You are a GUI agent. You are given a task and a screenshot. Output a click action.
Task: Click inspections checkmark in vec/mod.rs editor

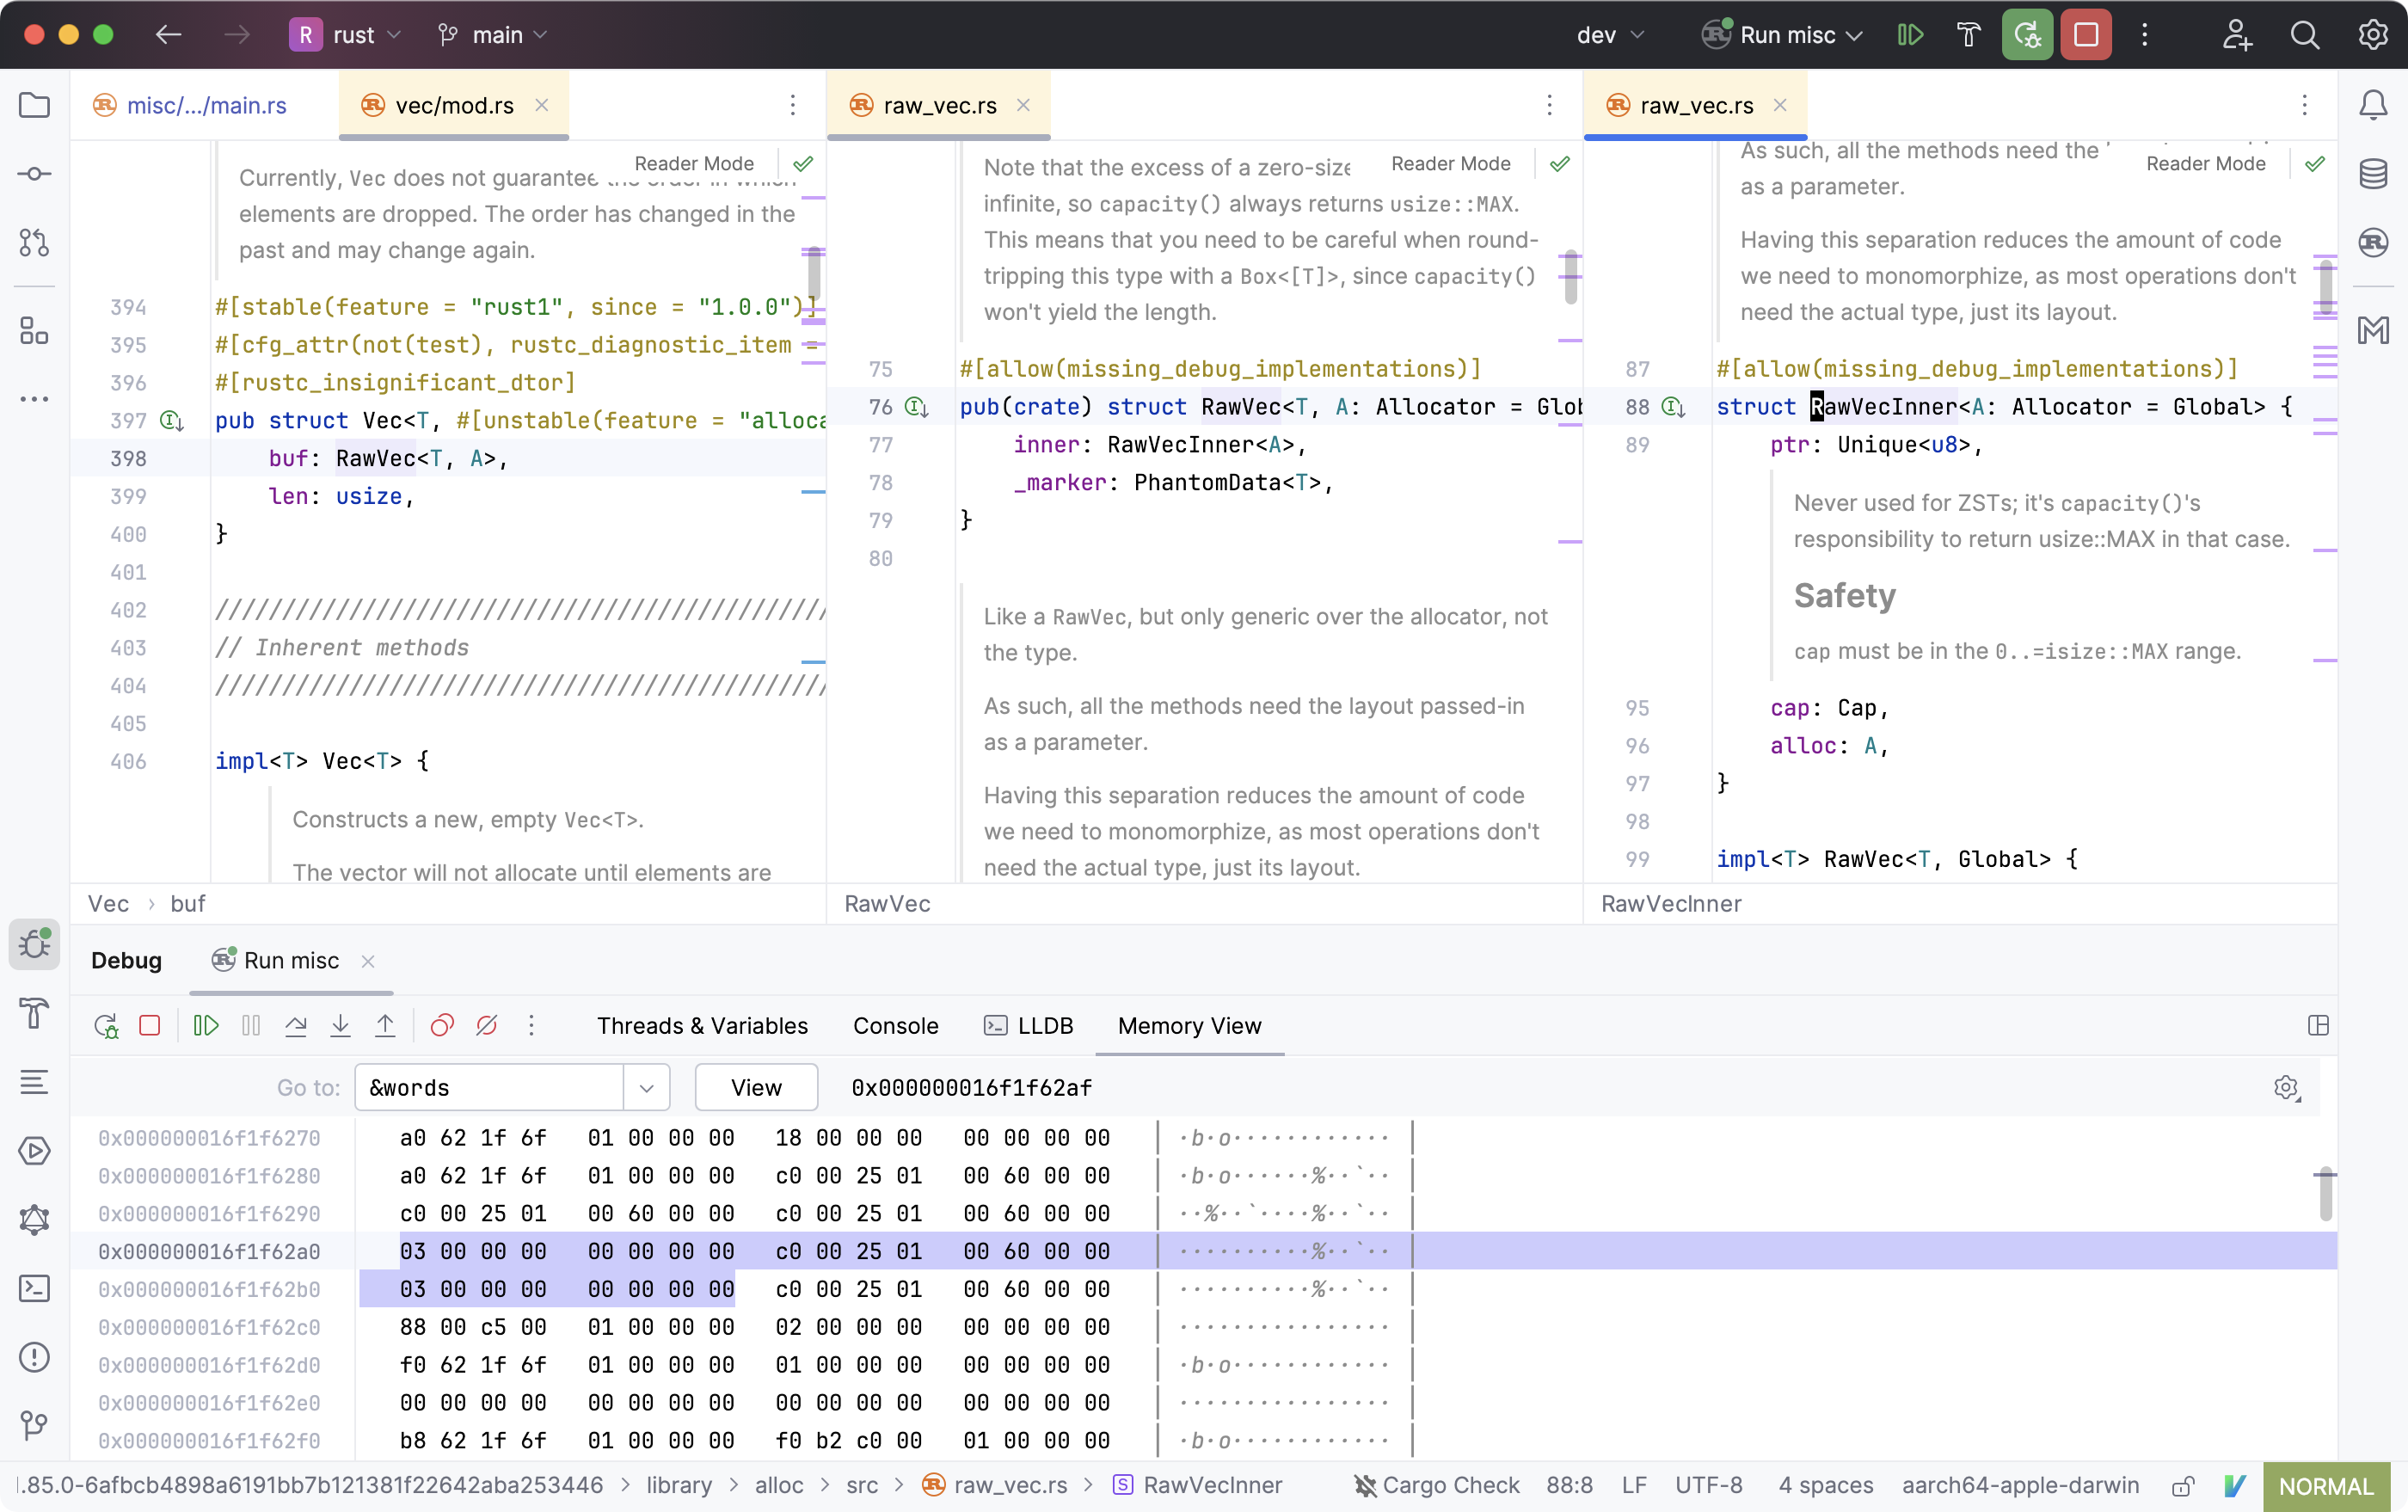(803, 164)
